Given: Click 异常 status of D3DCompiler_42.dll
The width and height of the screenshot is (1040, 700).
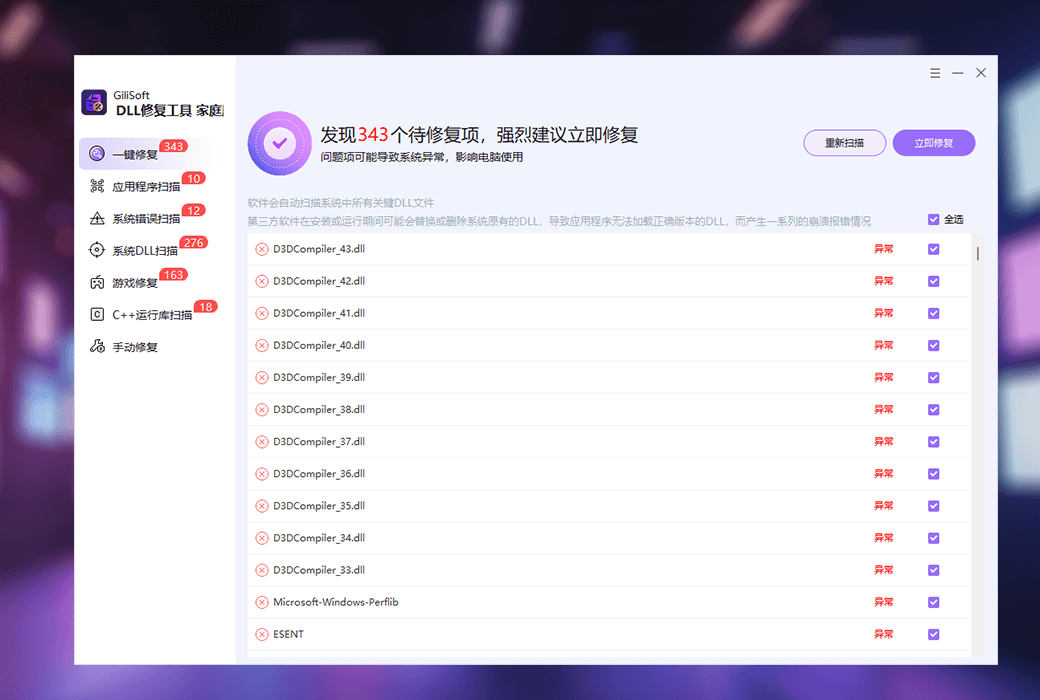Looking at the screenshot, I should (x=883, y=281).
